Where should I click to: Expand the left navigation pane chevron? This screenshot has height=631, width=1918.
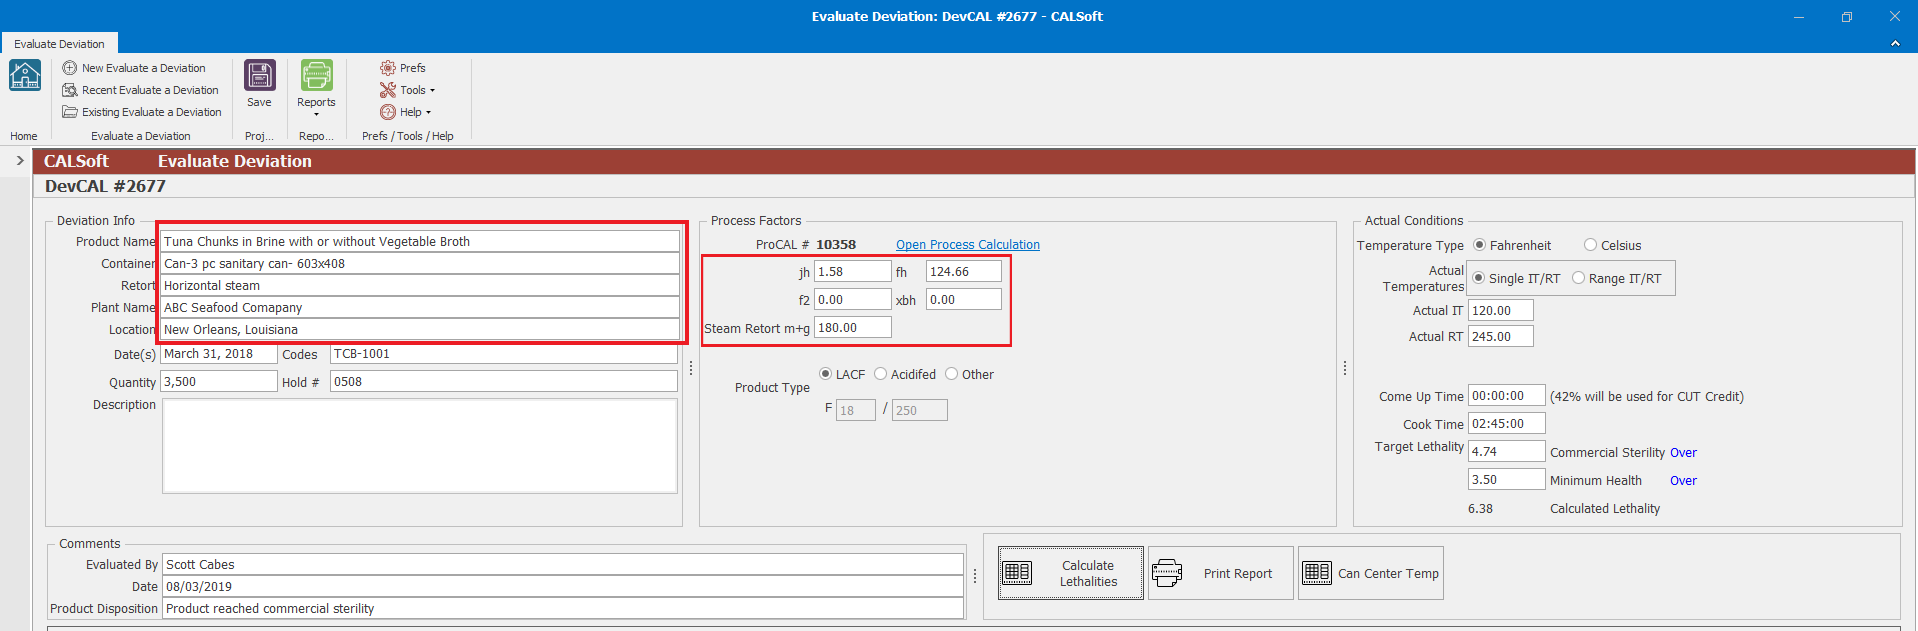click(19, 160)
